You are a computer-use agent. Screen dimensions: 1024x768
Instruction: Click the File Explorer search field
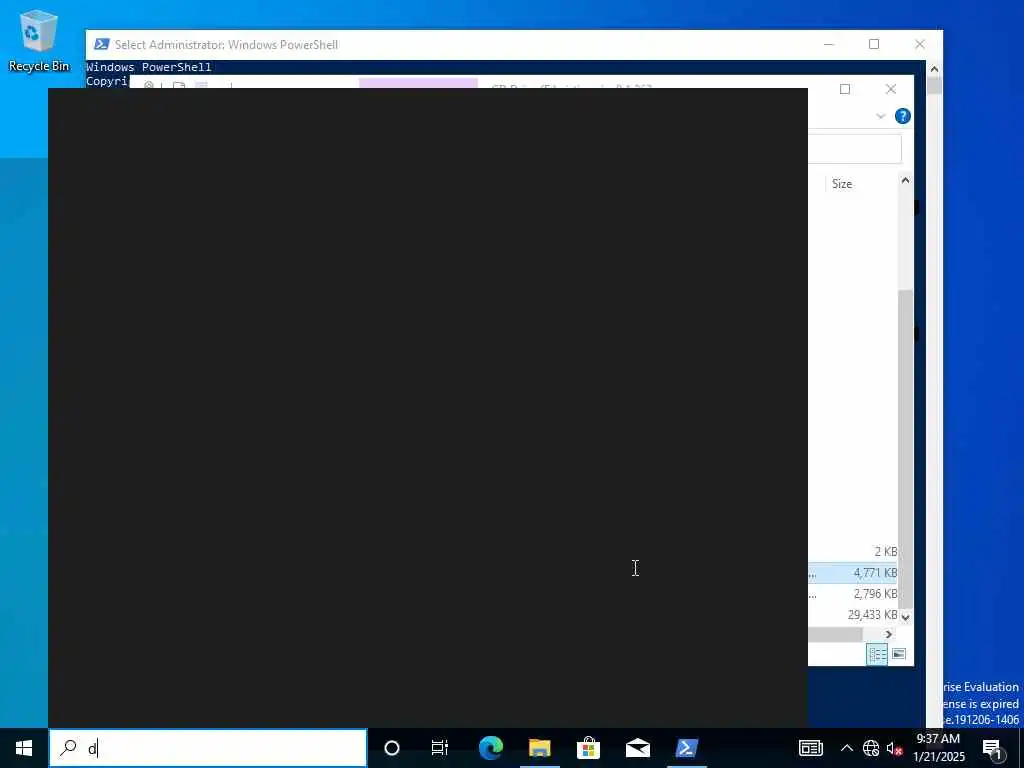854,150
